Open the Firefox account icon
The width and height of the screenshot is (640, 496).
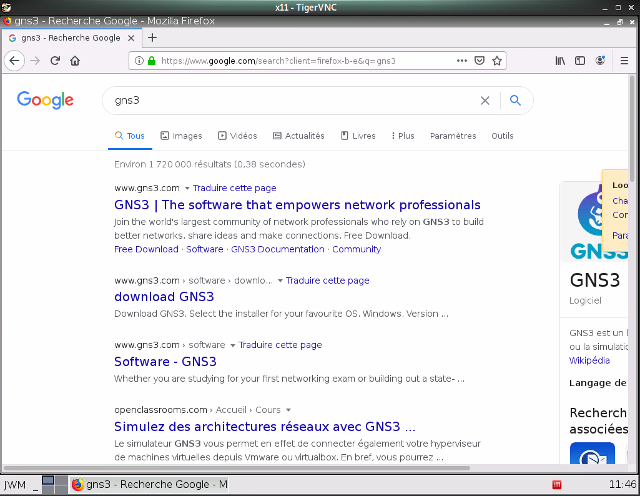600,61
